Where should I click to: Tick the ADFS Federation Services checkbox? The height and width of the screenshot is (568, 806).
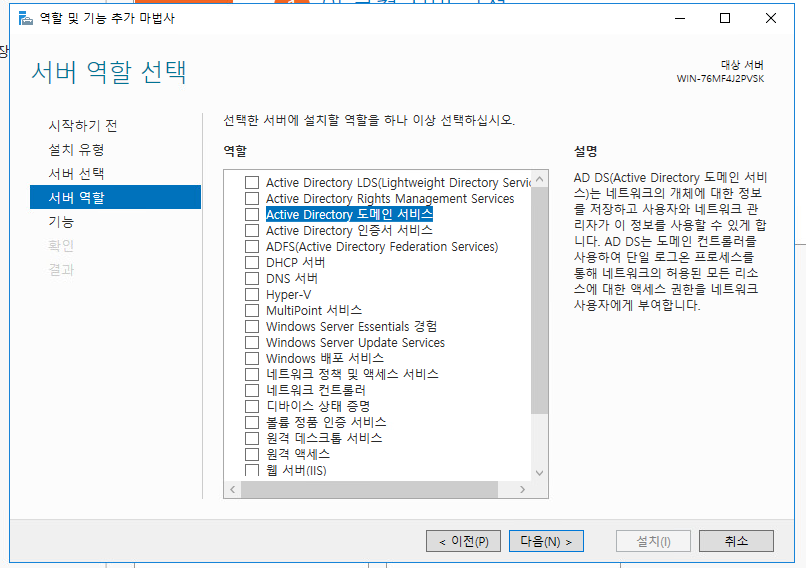tap(252, 247)
